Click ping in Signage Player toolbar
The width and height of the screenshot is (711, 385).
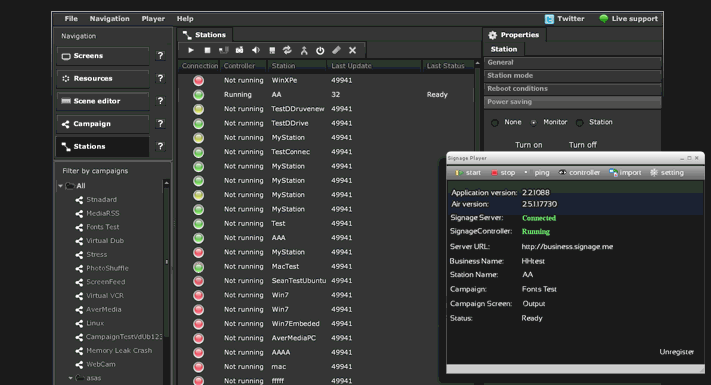point(536,173)
